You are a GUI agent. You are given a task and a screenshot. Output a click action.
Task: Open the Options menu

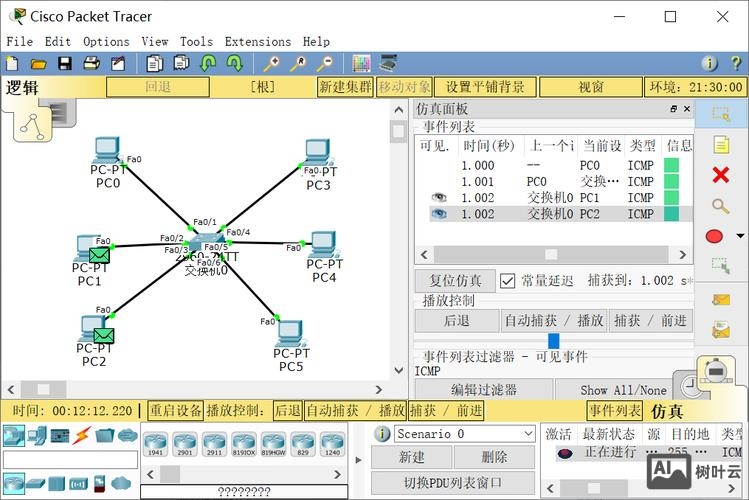106,42
